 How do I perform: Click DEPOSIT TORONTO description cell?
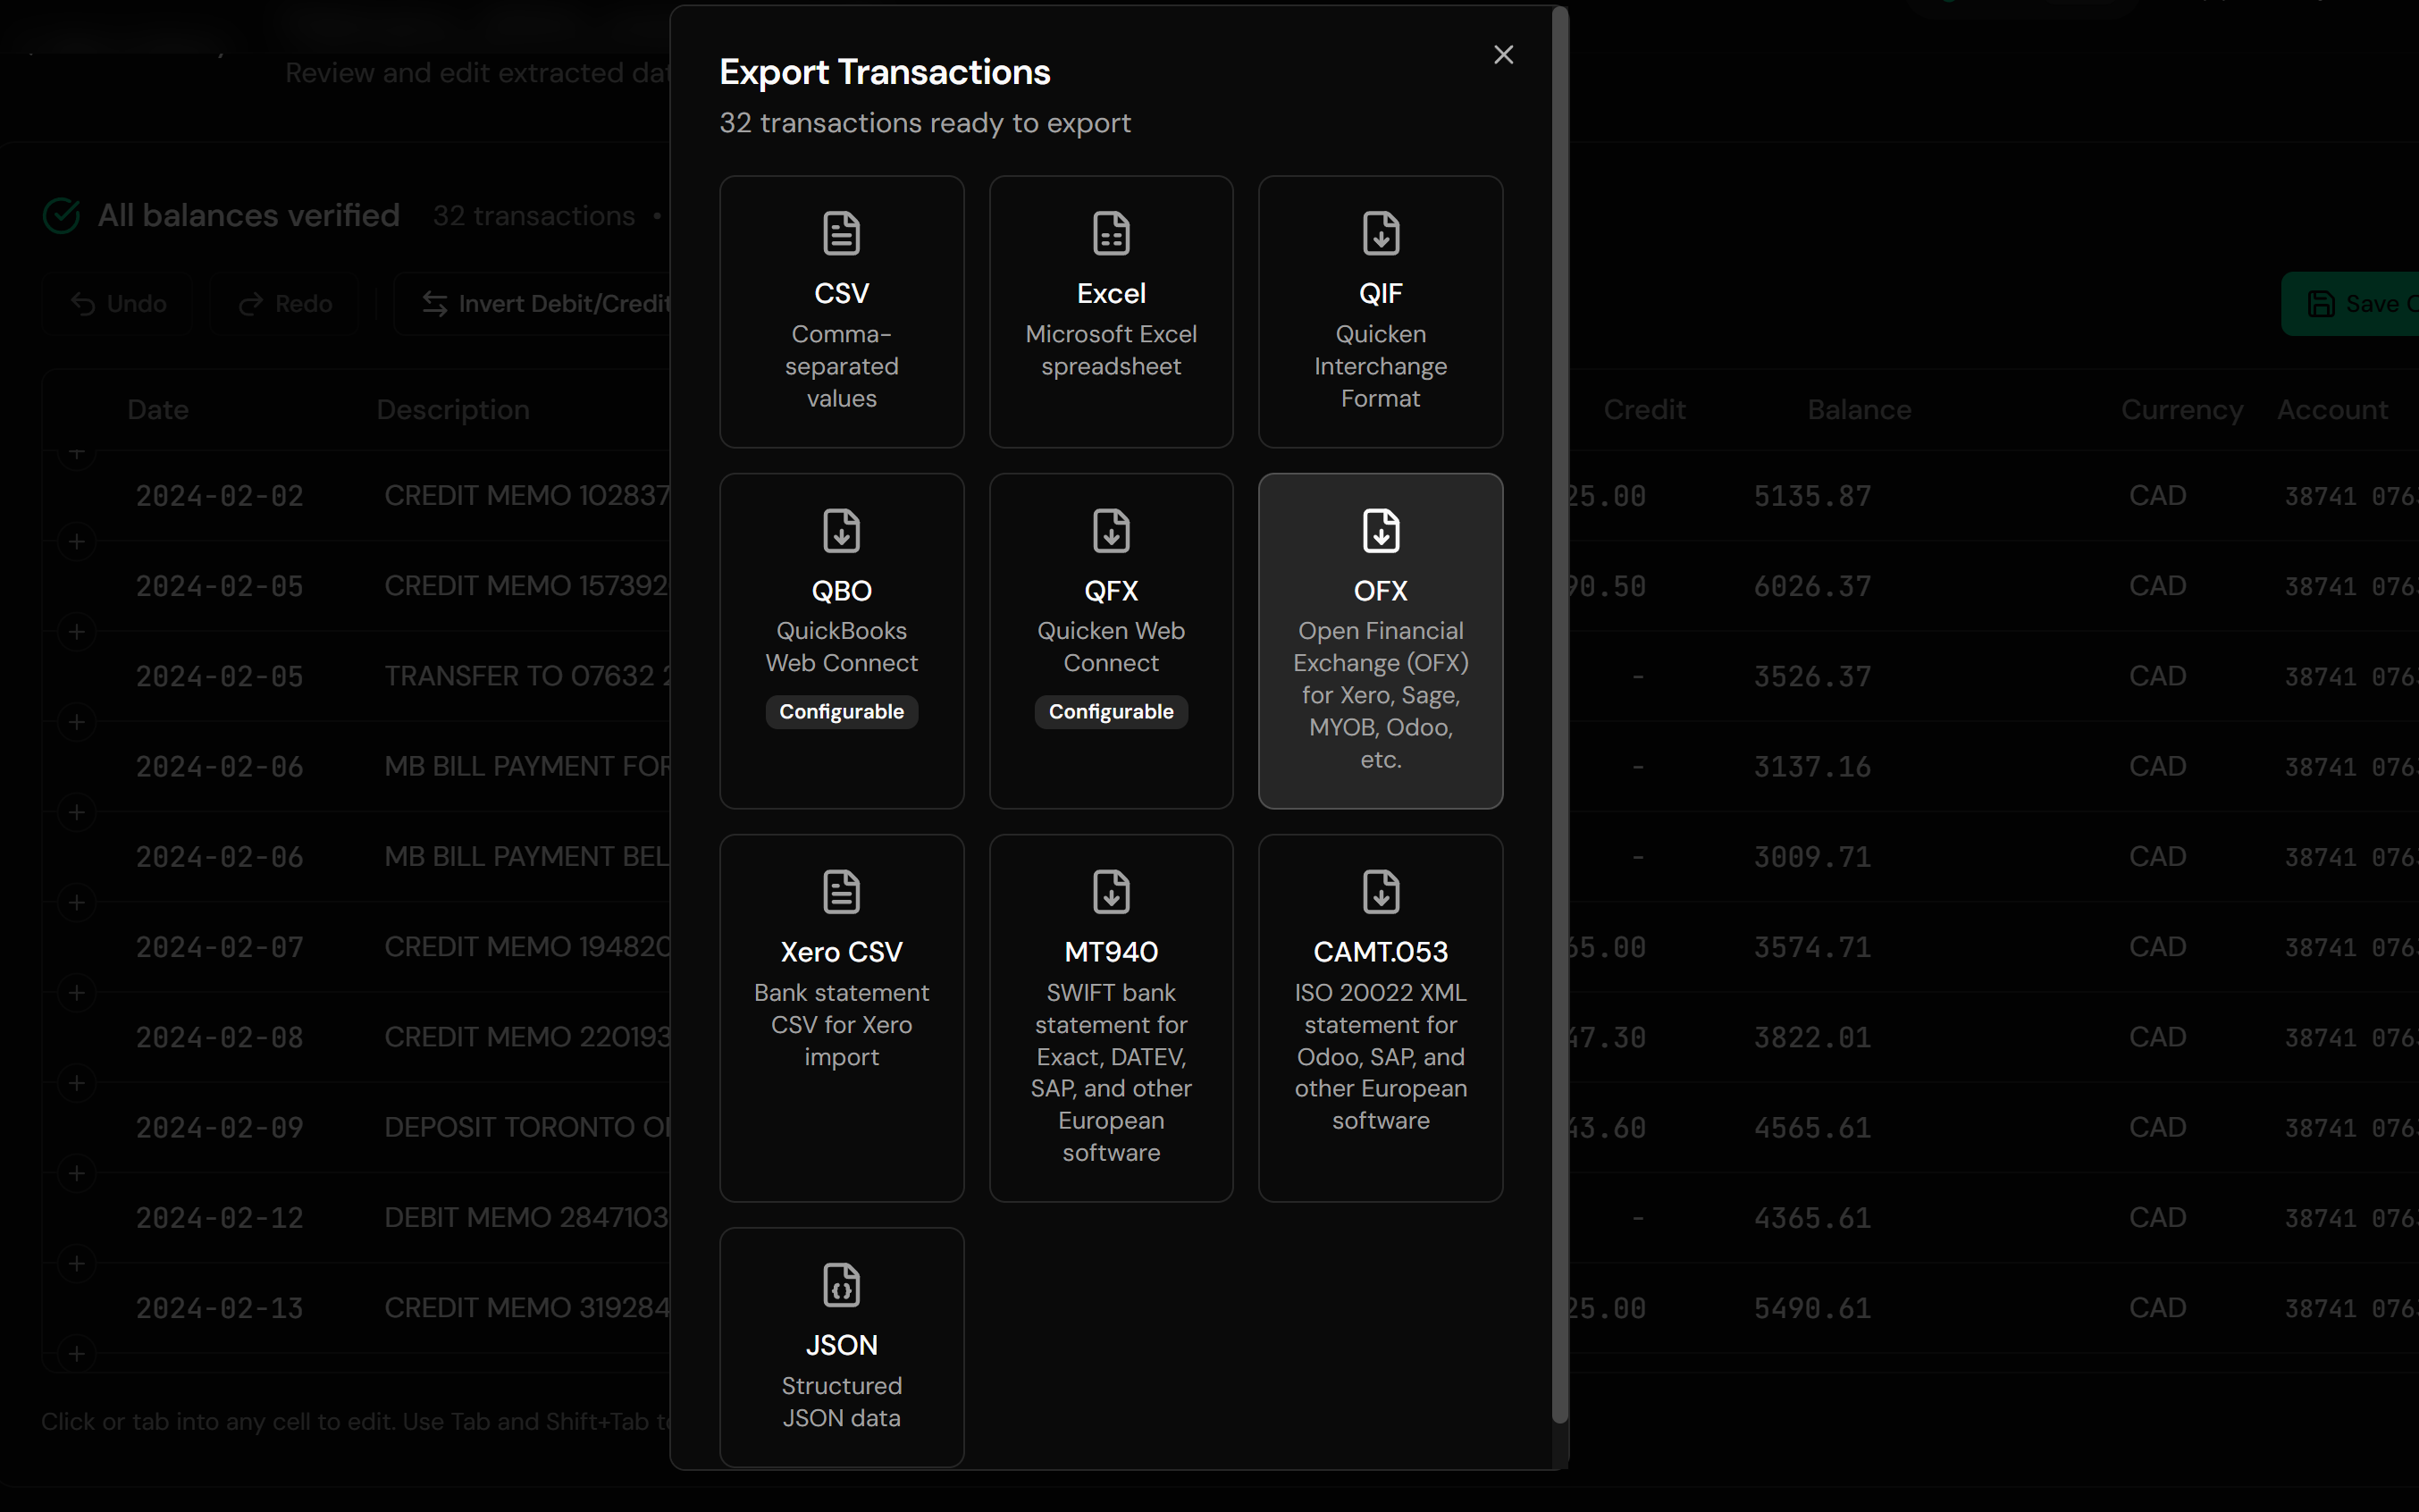pos(527,1127)
